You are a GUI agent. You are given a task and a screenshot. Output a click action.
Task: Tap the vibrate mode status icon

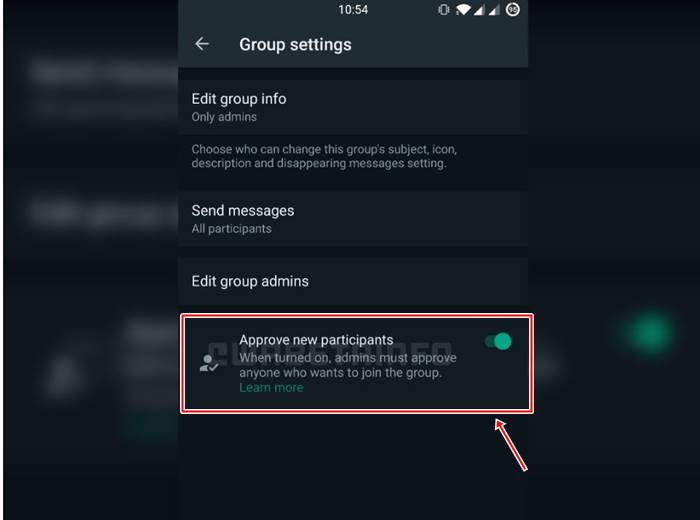[x=443, y=9]
